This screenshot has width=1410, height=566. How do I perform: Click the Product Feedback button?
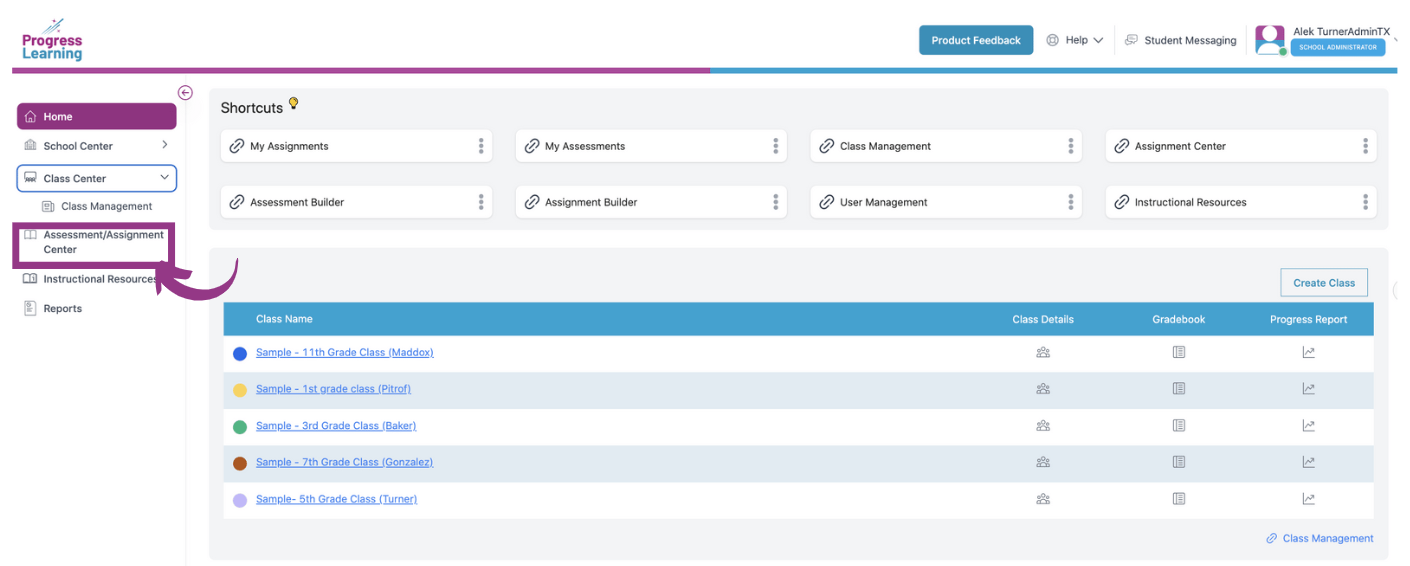click(976, 40)
